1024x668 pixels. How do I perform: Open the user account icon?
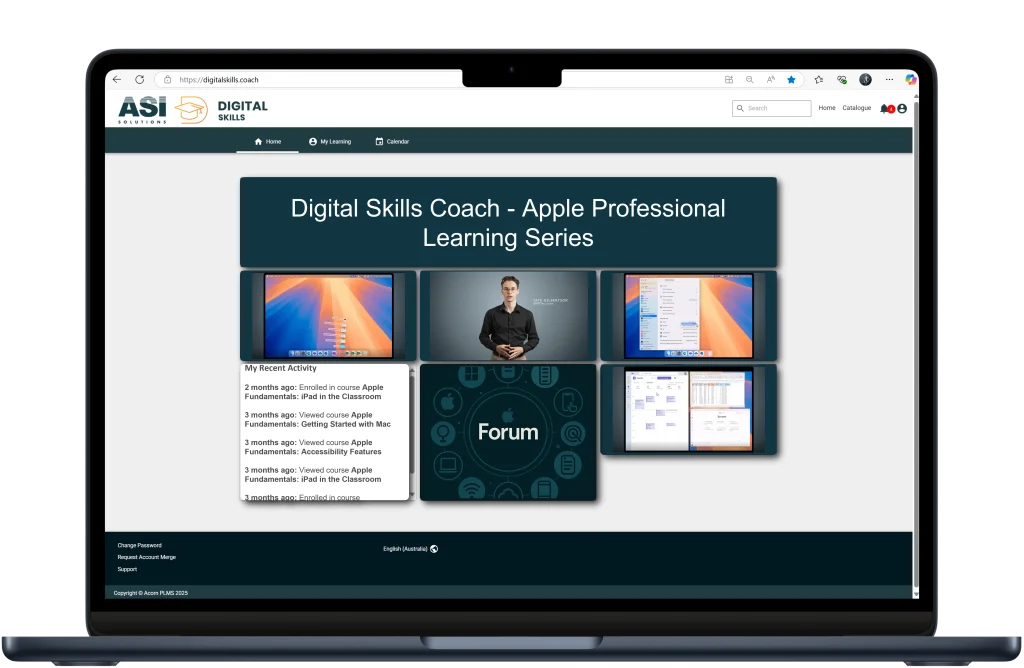pos(902,108)
